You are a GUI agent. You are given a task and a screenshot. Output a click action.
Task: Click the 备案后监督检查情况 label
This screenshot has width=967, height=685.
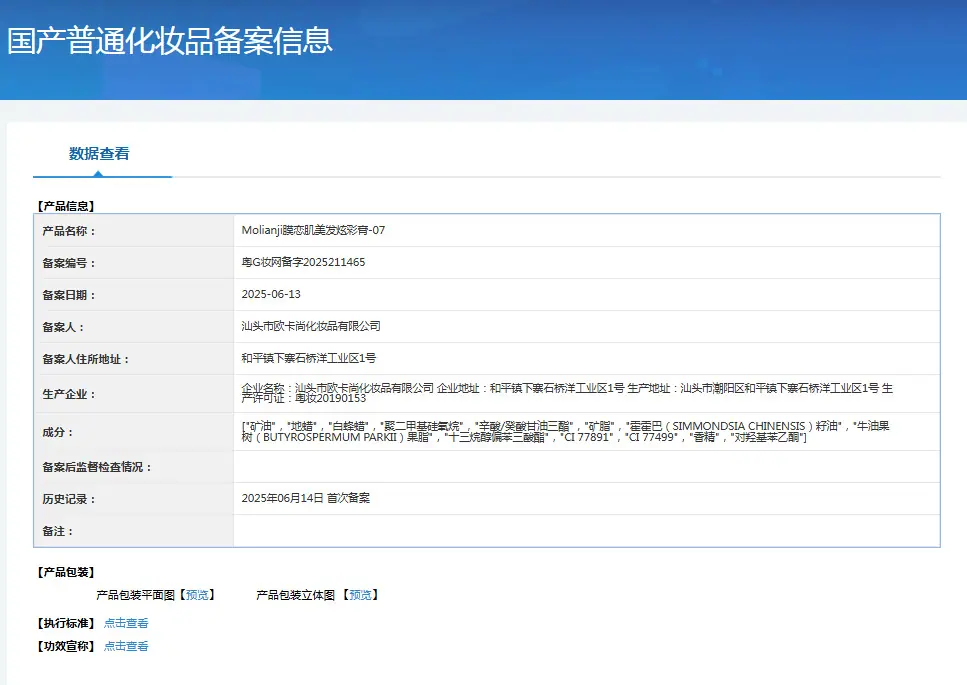pos(96,467)
